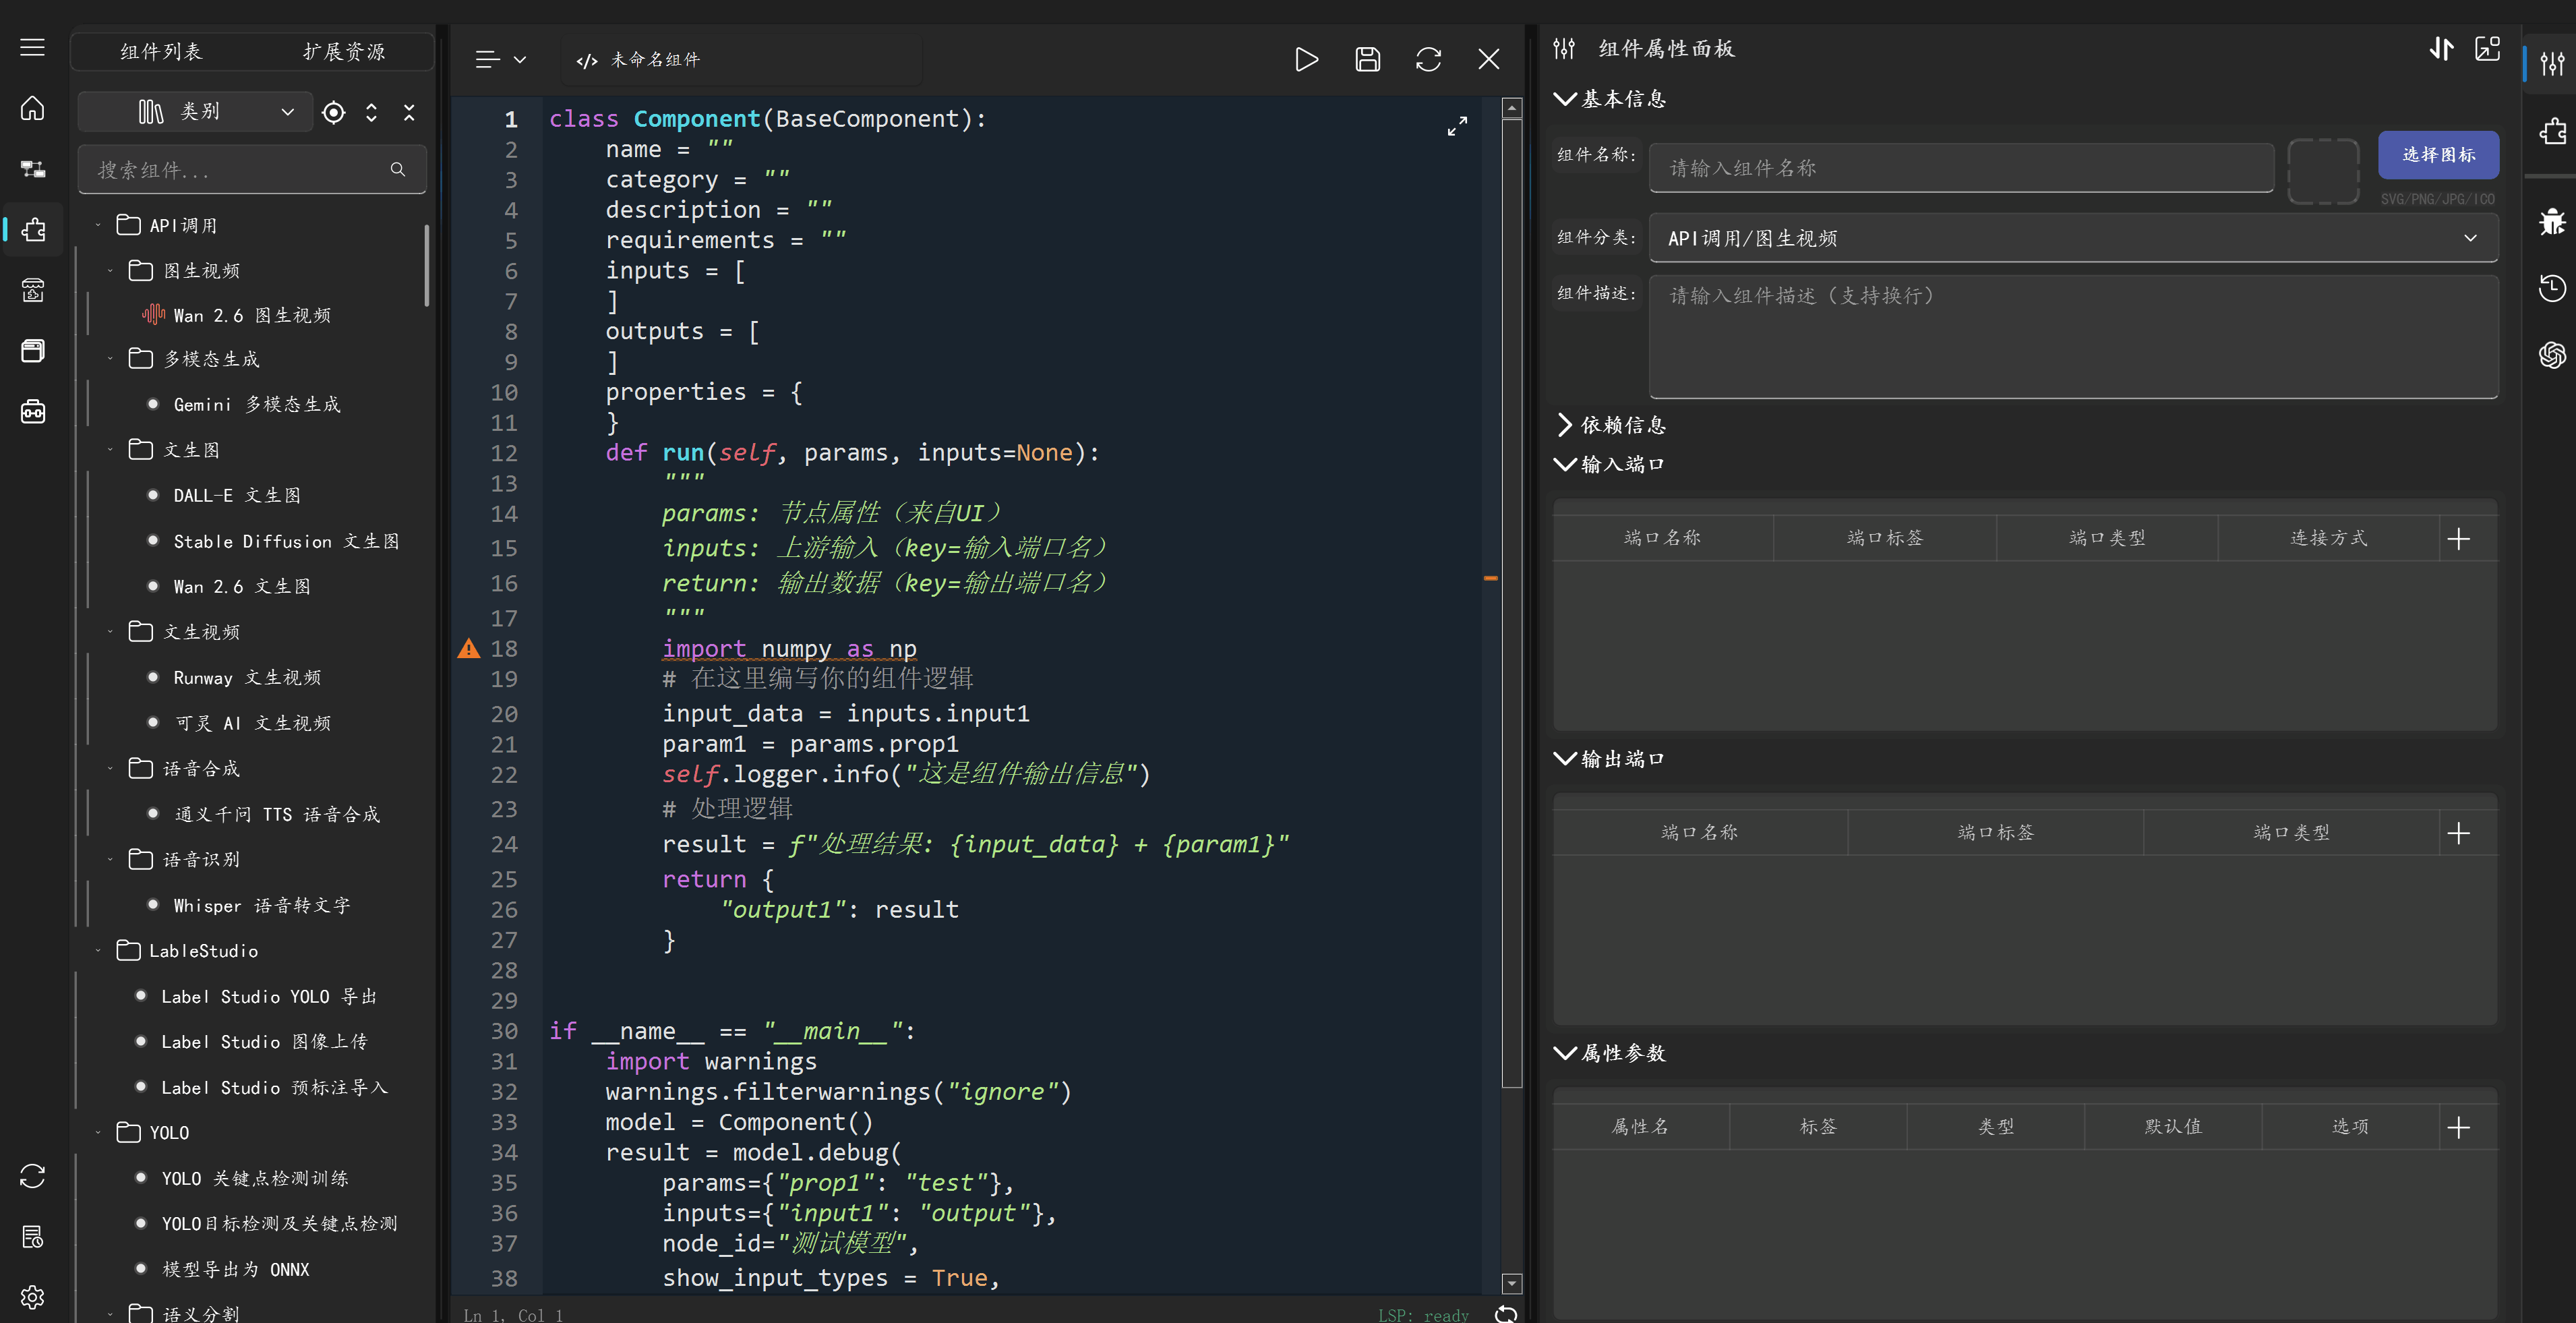Image resolution: width=2576 pixels, height=1323 pixels.
Task: Click the icon preview placeholder box
Action: click(x=2323, y=171)
